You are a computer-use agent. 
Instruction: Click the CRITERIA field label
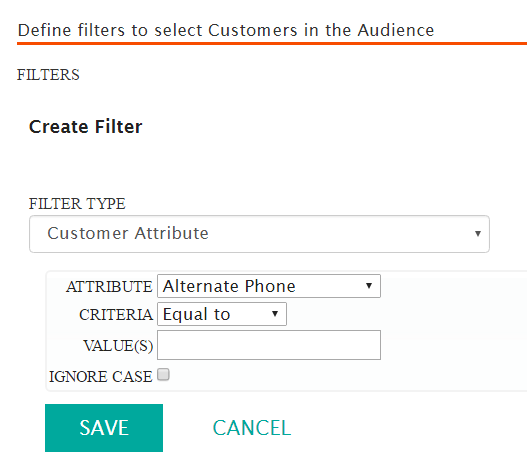click(116, 315)
